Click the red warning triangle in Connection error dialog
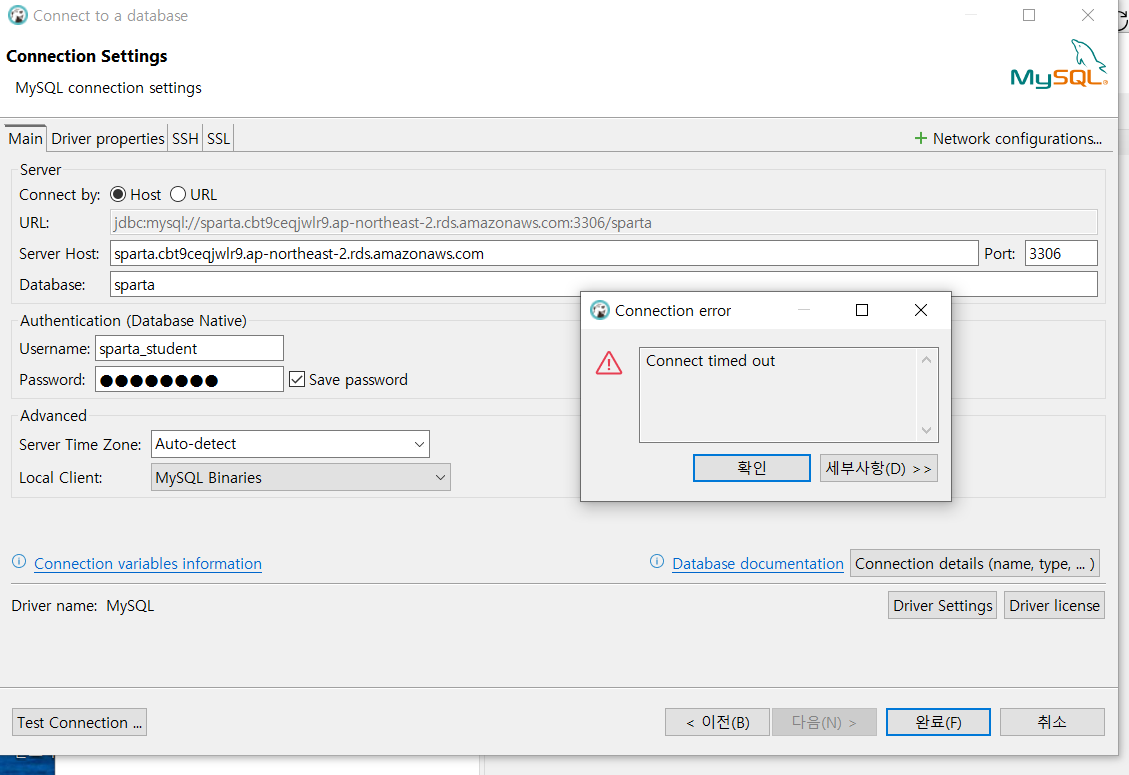The height and width of the screenshot is (775, 1129). click(x=608, y=363)
